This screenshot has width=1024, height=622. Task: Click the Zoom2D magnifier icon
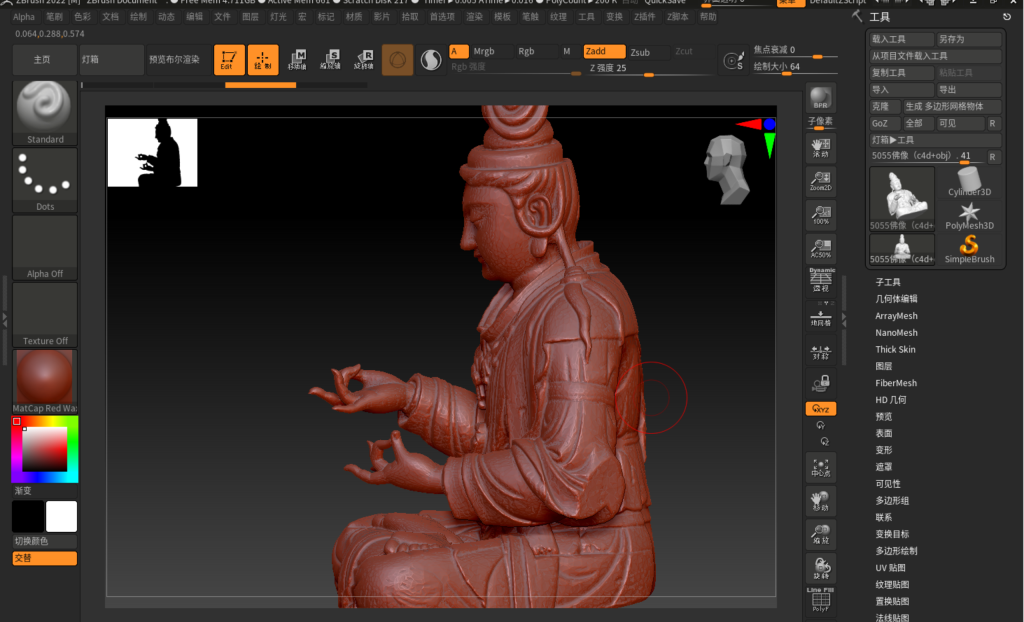point(820,180)
